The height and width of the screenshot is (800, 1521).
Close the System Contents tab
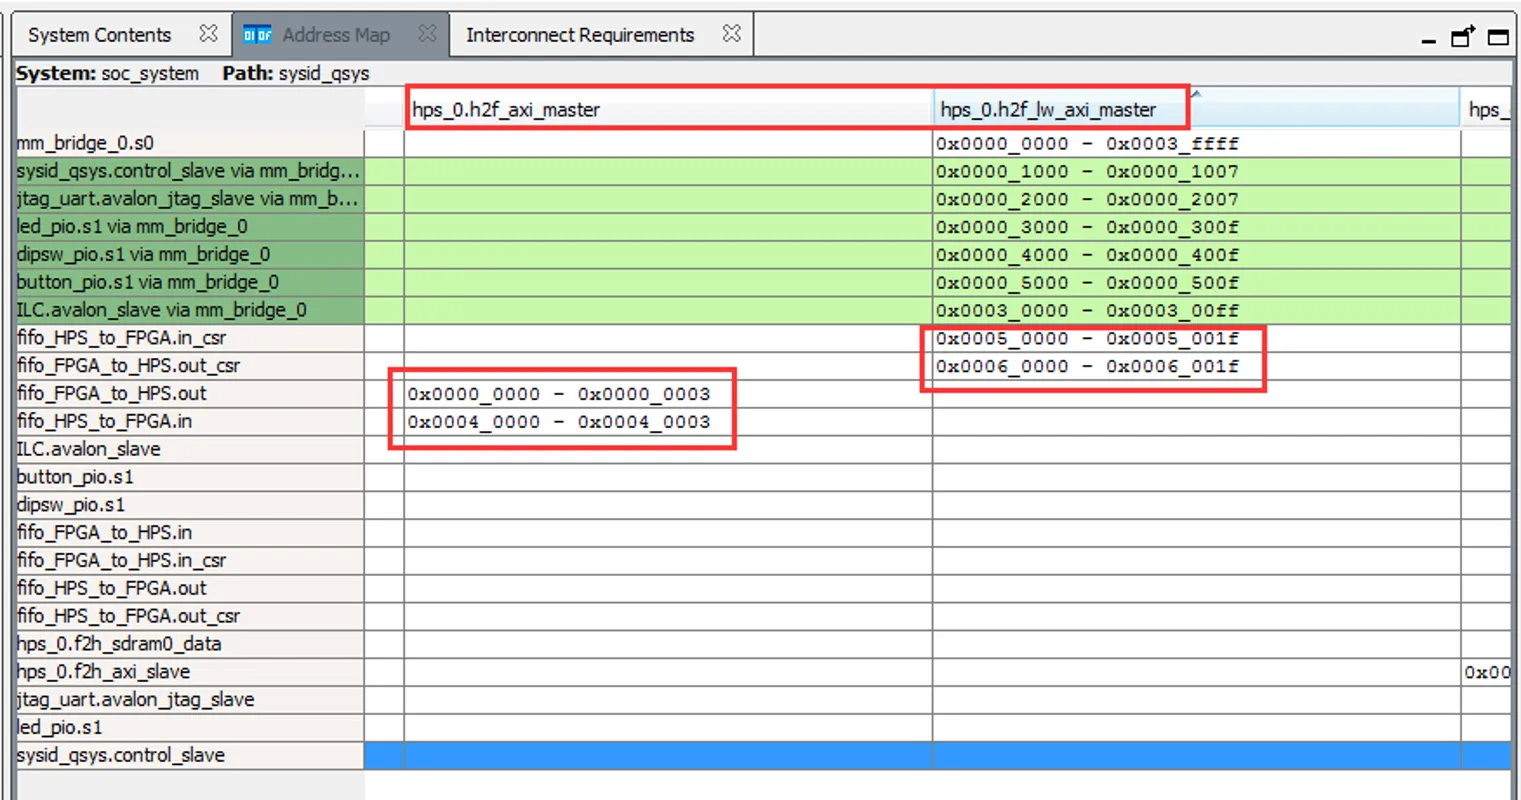(x=209, y=33)
